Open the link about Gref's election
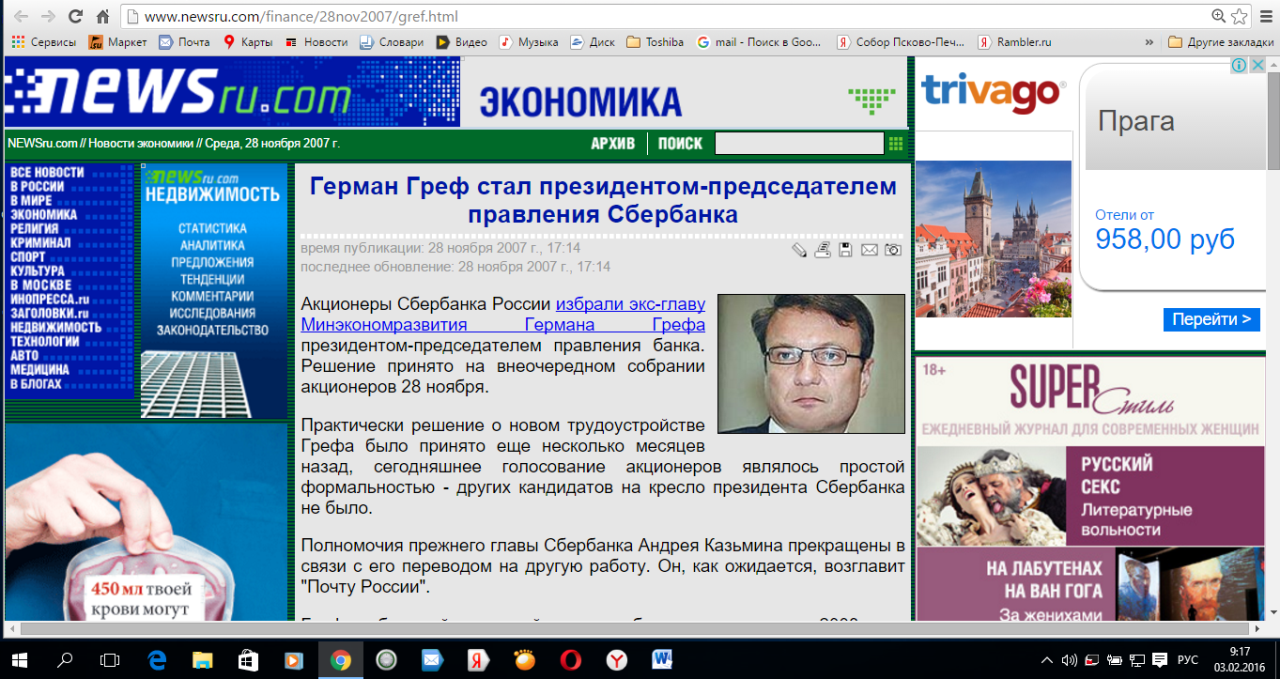 tap(503, 314)
